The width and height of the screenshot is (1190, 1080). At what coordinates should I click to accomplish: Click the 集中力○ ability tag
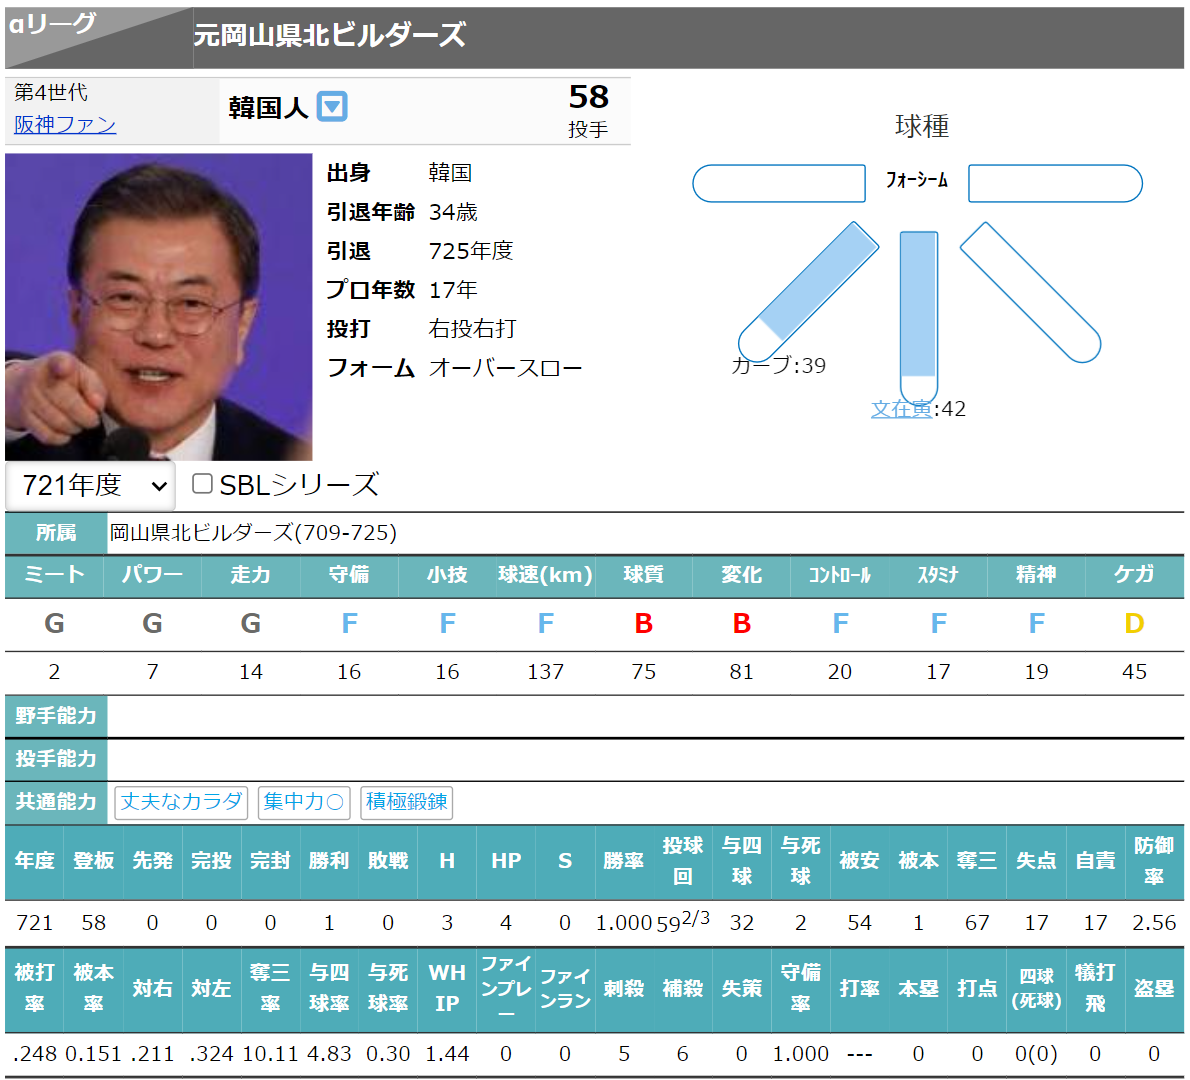tap(304, 802)
